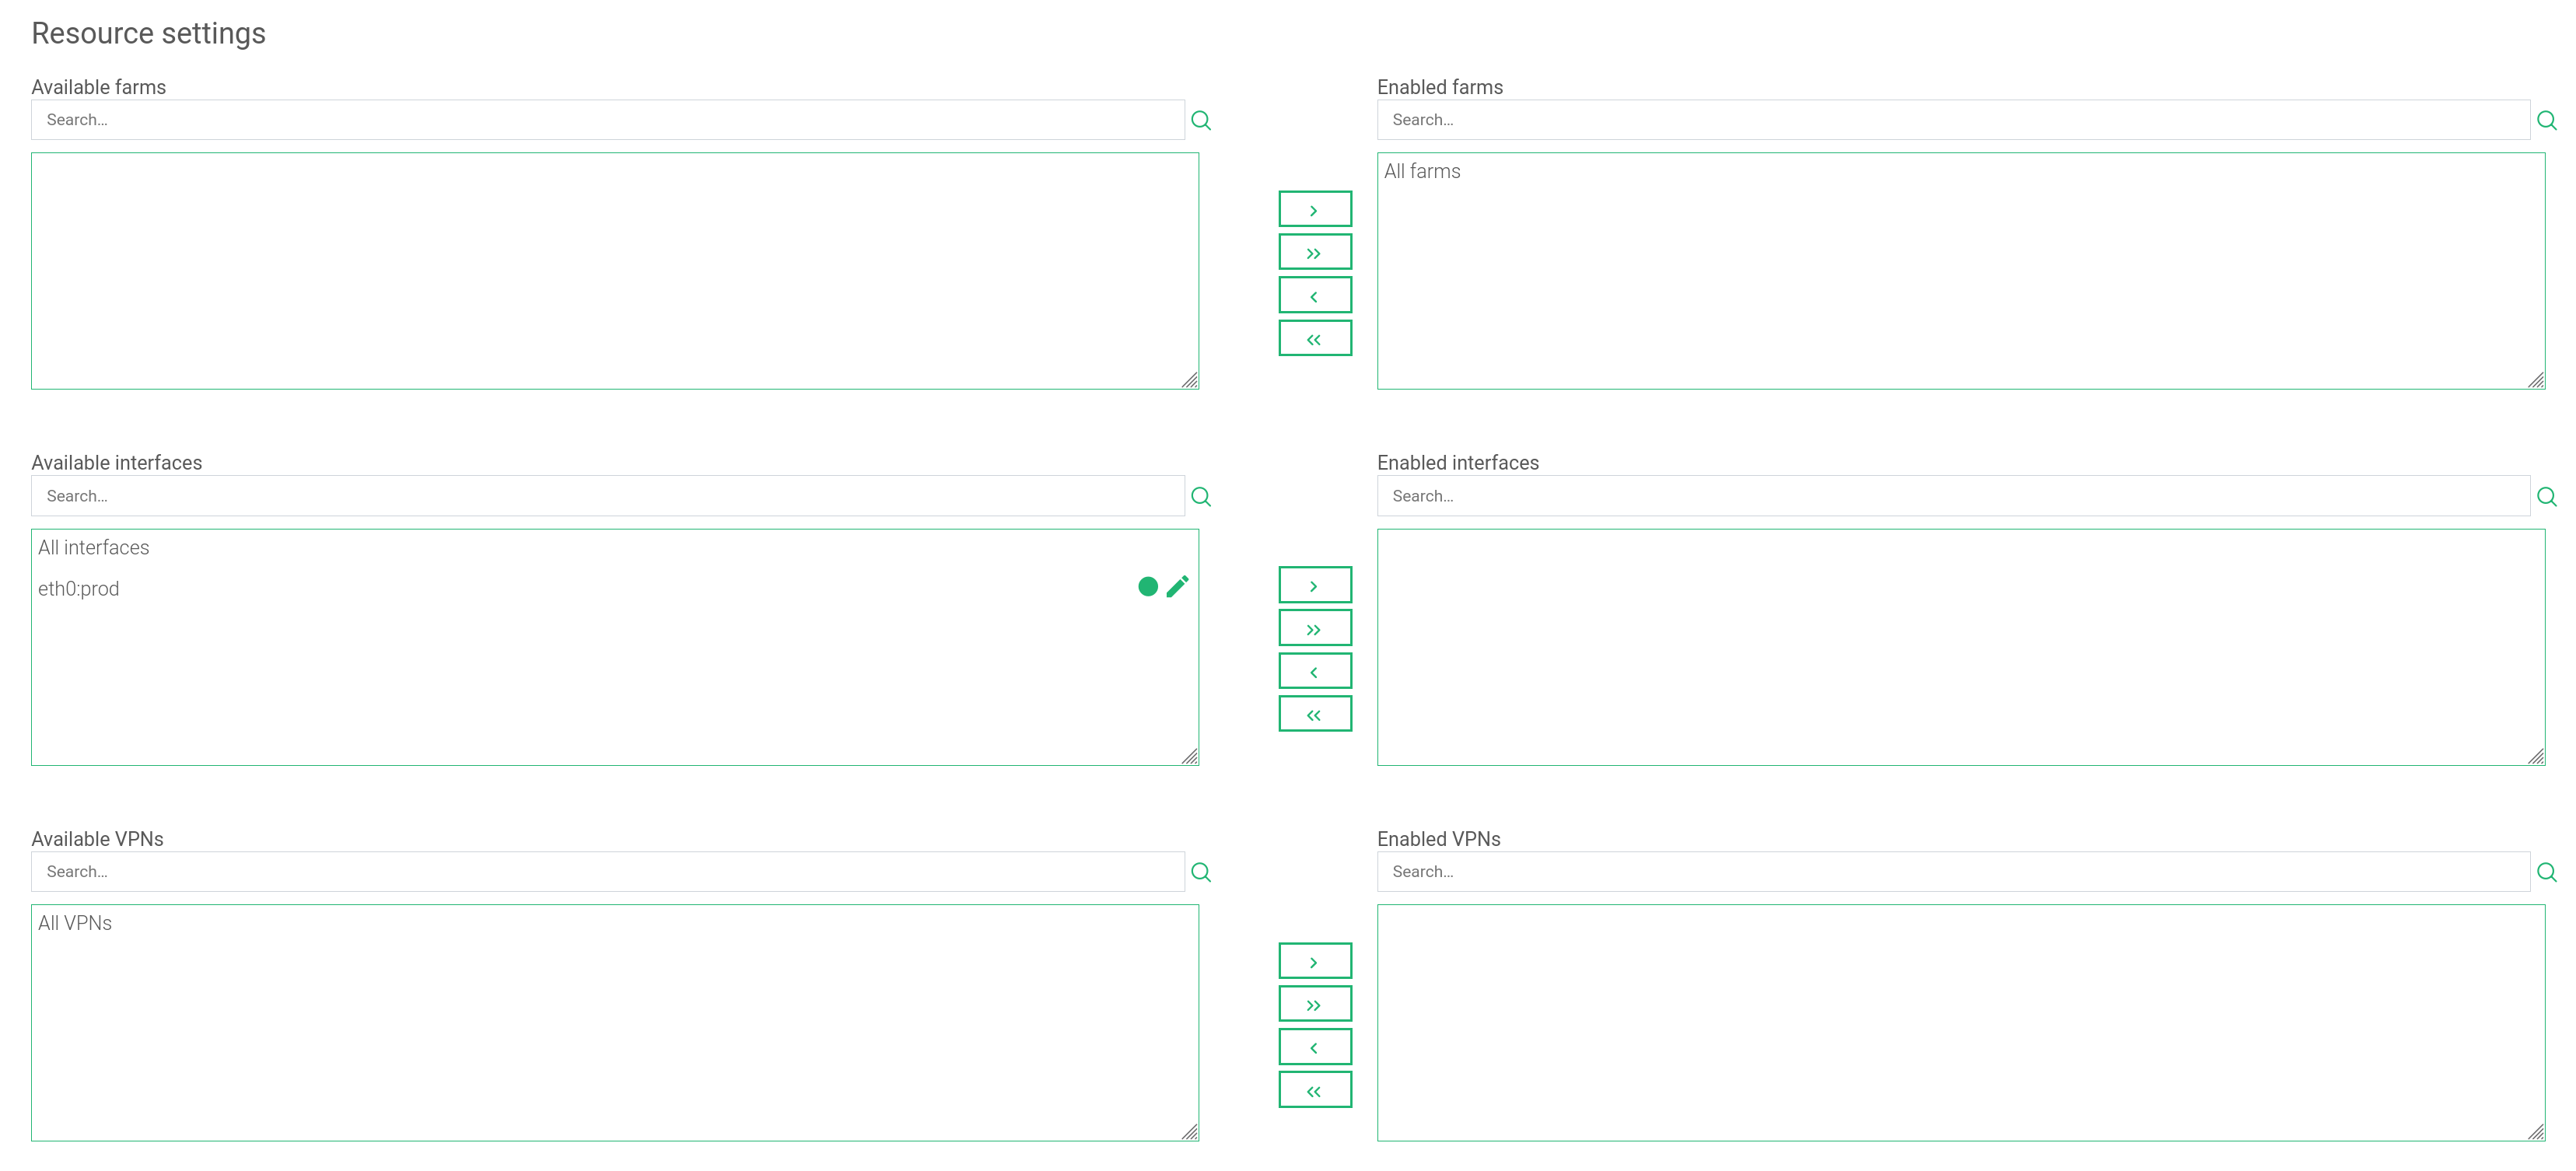Click the Available interfaces search magnifier icon

(x=1201, y=497)
